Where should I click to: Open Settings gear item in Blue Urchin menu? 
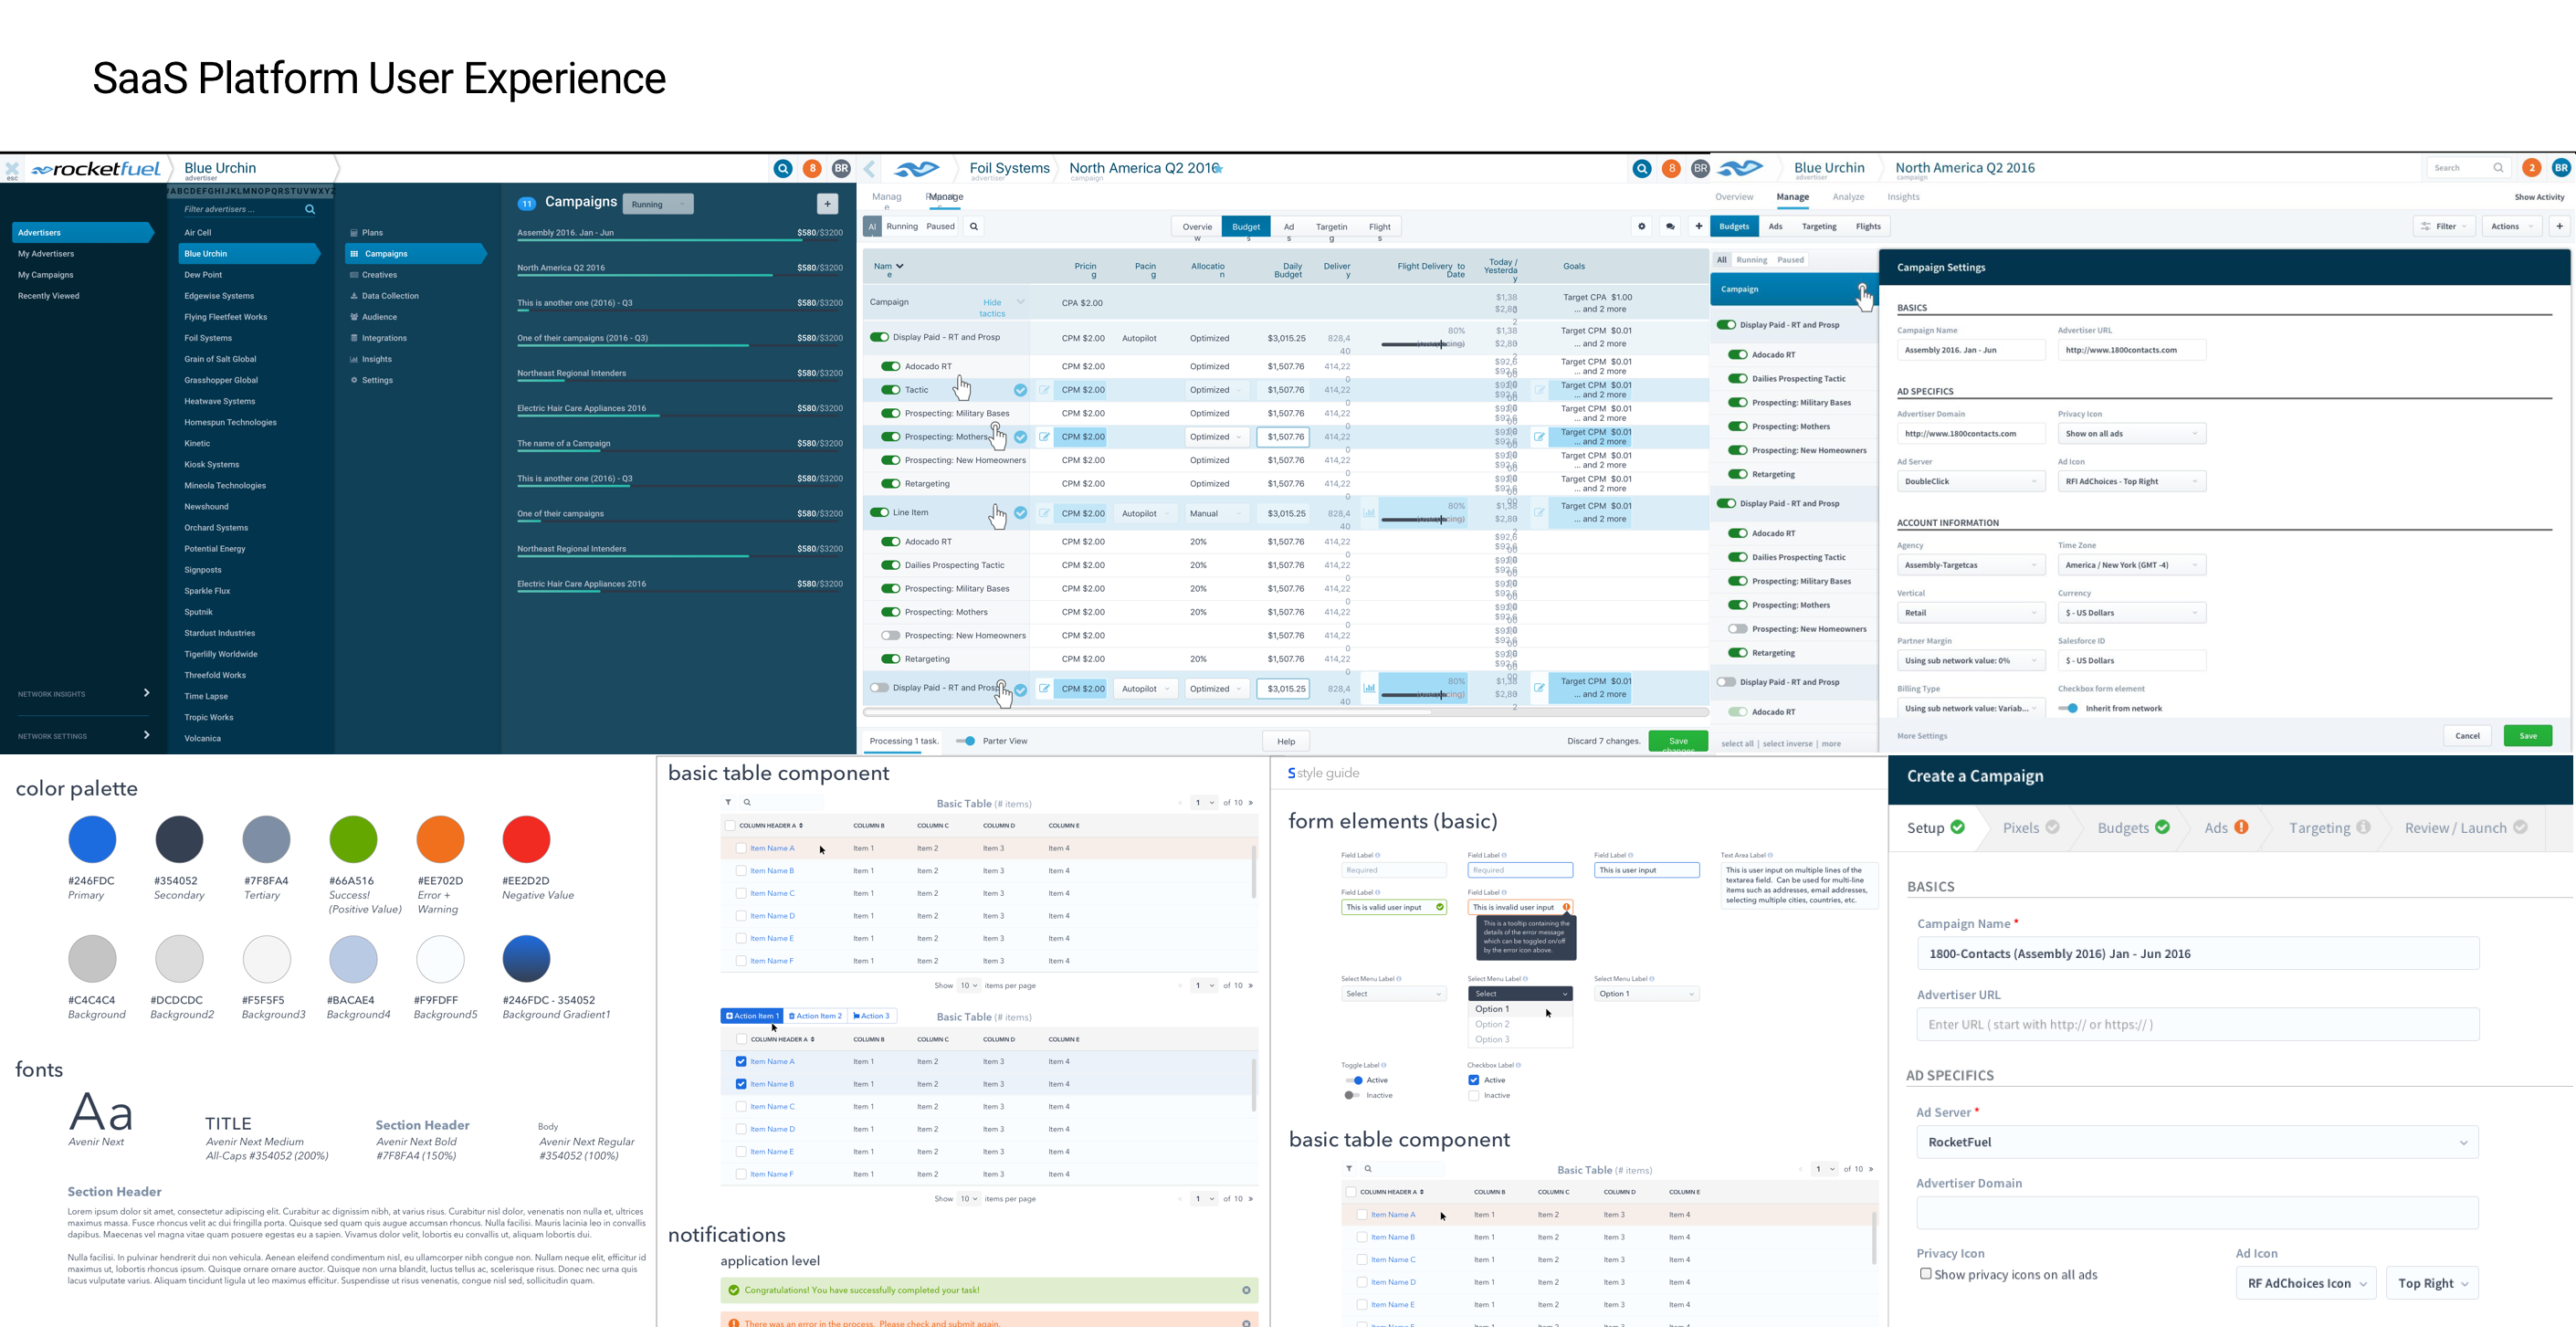372,380
